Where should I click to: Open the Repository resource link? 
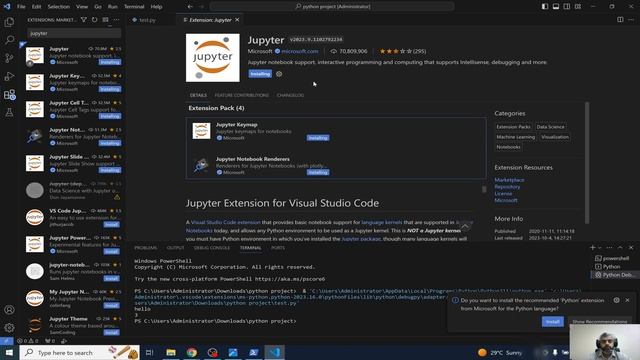pyautogui.click(x=507, y=187)
